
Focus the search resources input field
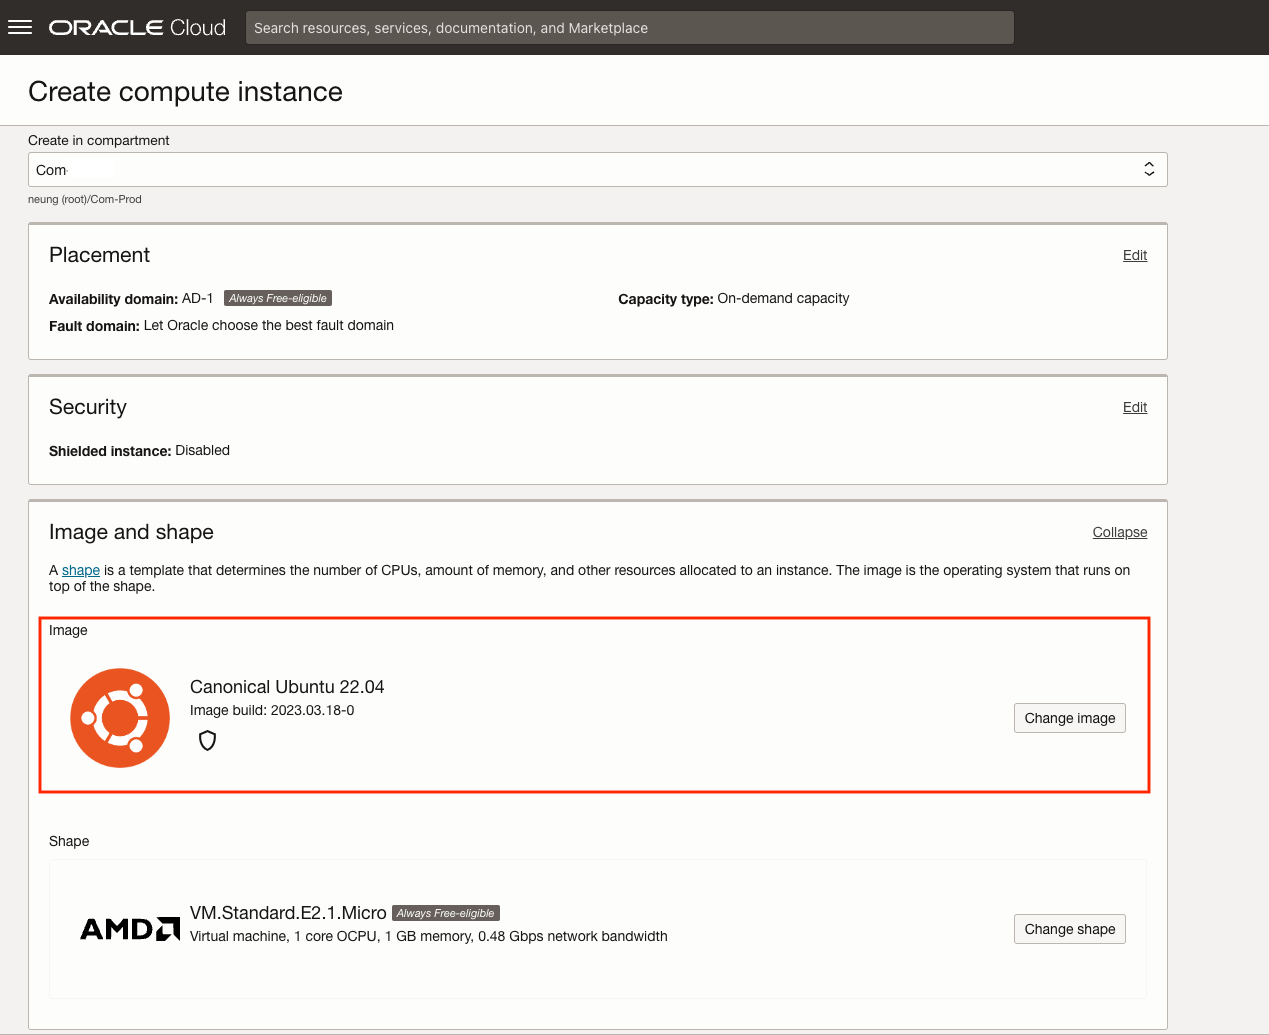630,28
